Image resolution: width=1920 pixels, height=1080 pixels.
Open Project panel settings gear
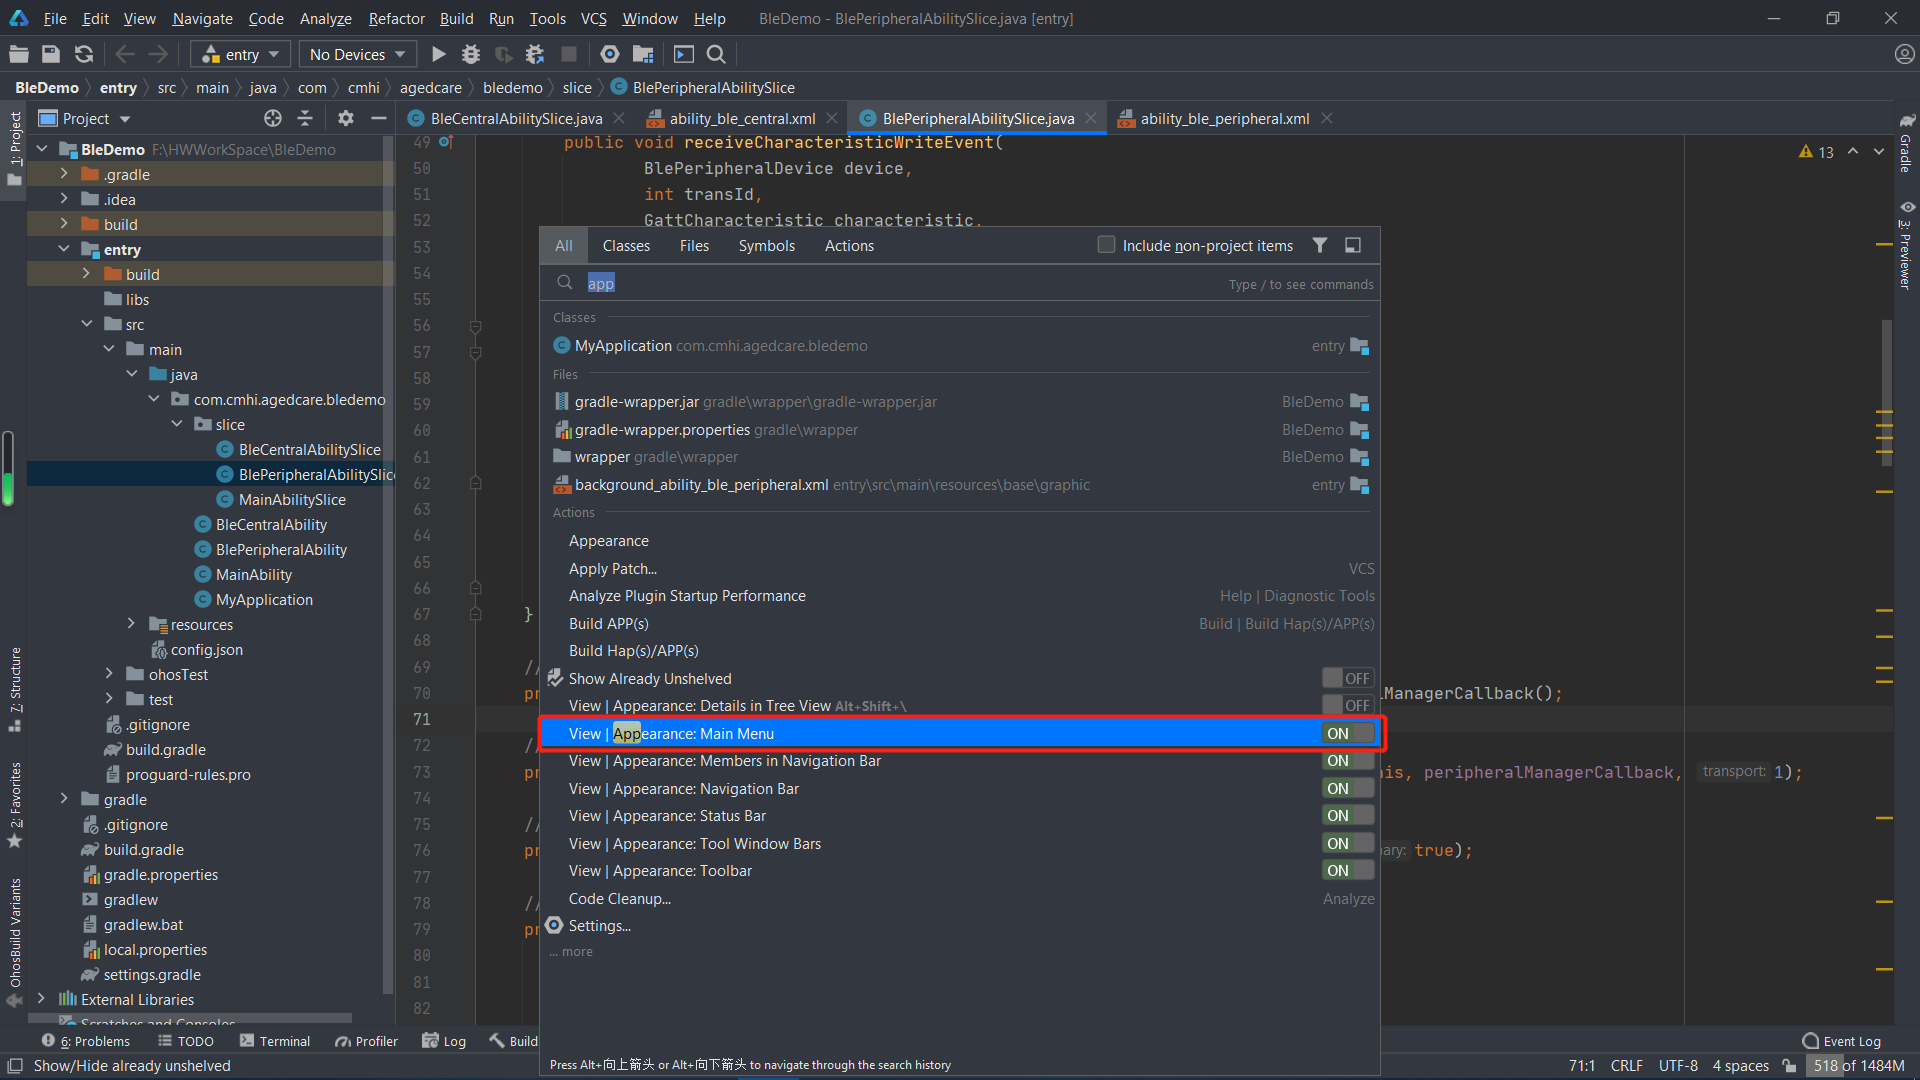click(346, 118)
